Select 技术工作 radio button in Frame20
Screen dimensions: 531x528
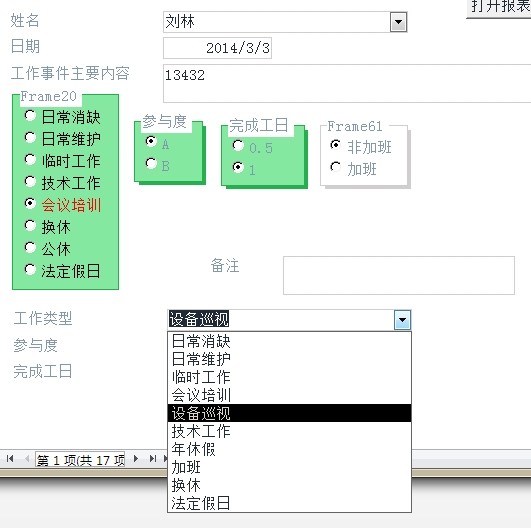[30, 182]
